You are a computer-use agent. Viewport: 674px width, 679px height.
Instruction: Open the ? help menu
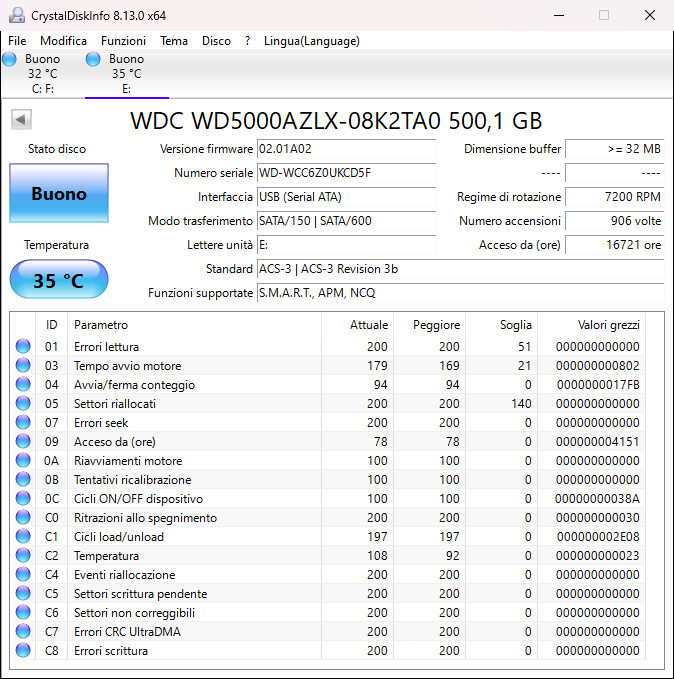click(247, 41)
